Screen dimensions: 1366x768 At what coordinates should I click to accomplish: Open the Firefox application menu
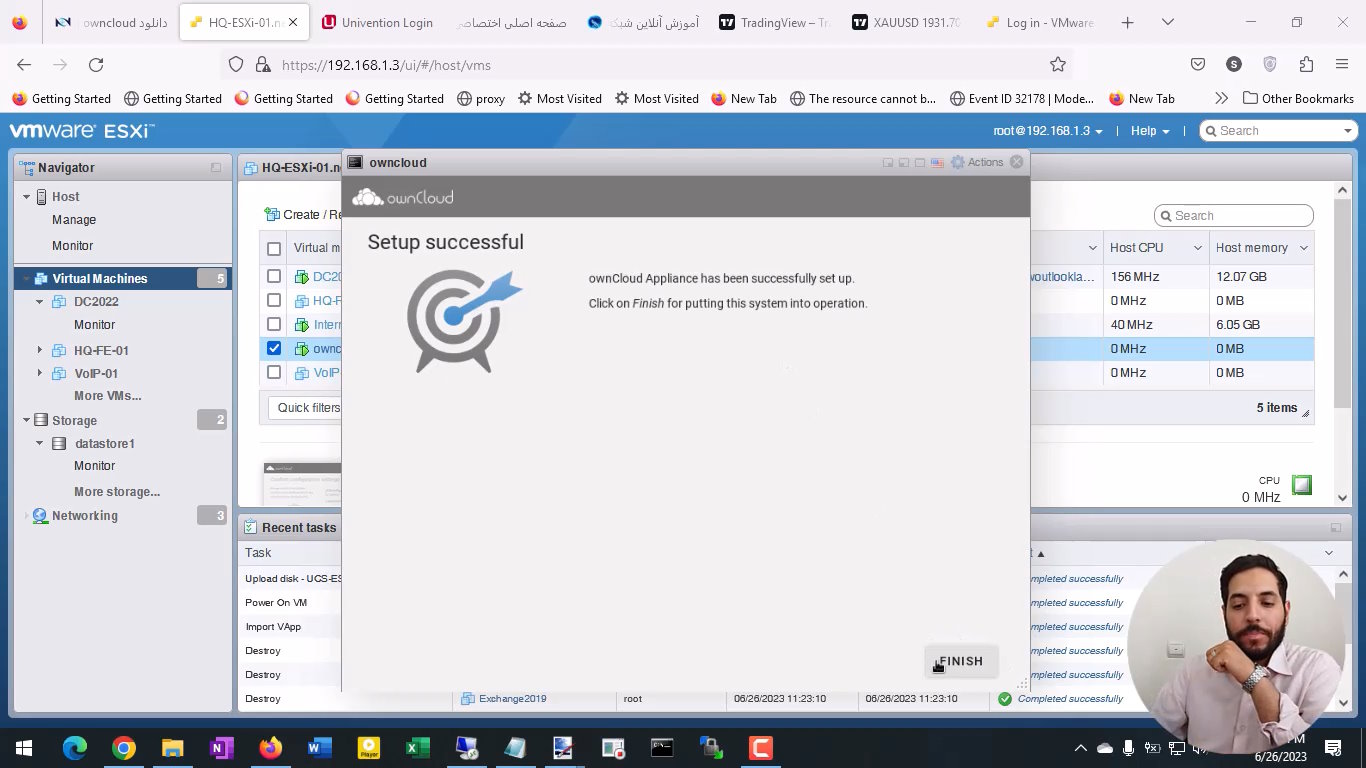[x=1342, y=64]
